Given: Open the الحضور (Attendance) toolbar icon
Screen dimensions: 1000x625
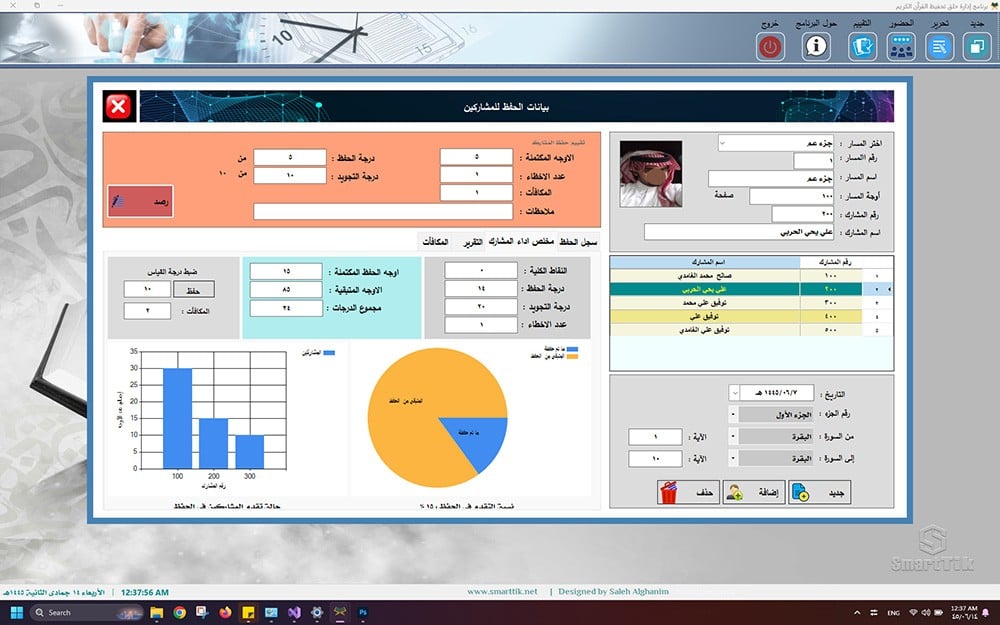Looking at the screenshot, I should [900, 47].
